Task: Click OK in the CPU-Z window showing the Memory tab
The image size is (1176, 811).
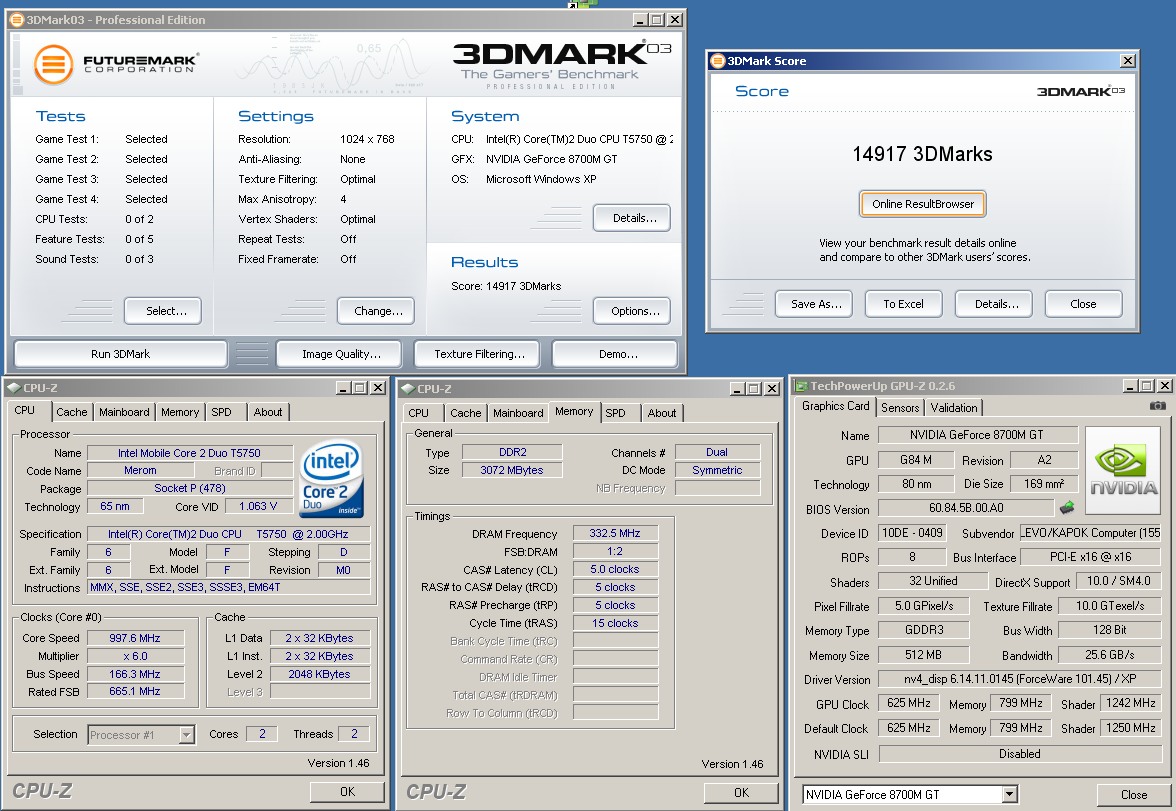Action: point(741,792)
